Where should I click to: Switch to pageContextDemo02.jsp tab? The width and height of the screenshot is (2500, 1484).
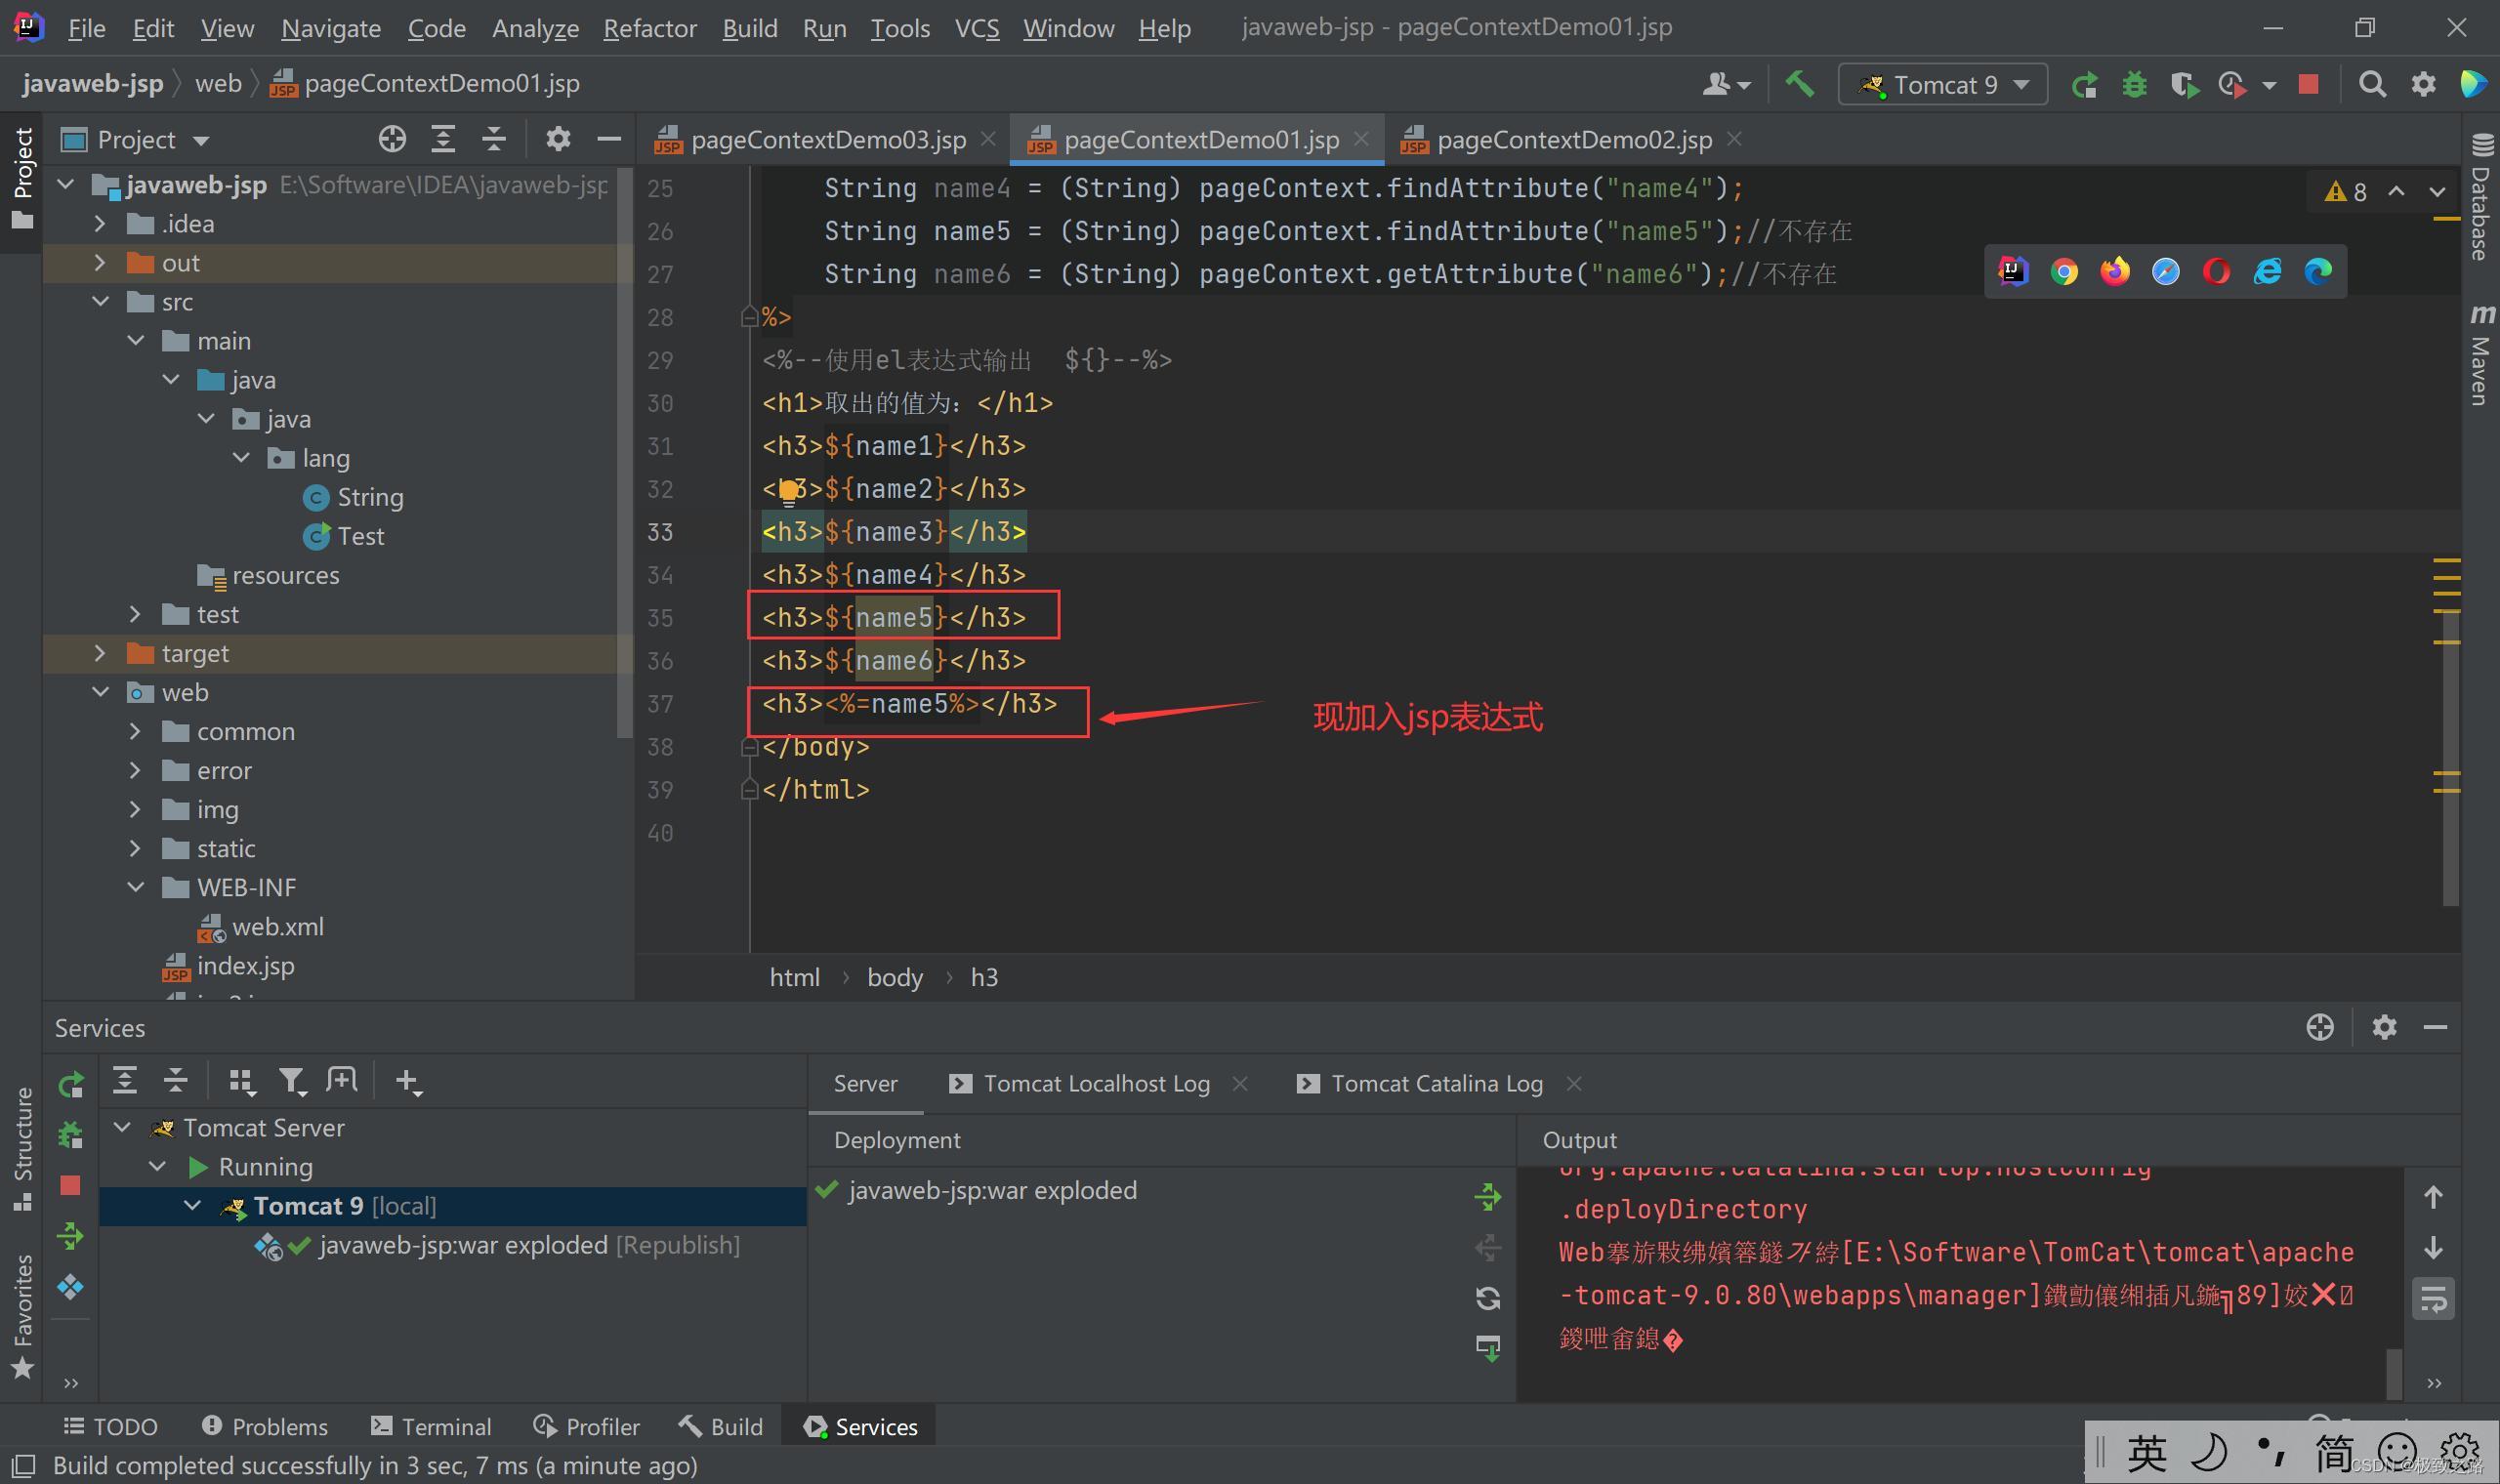point(1573,139)
